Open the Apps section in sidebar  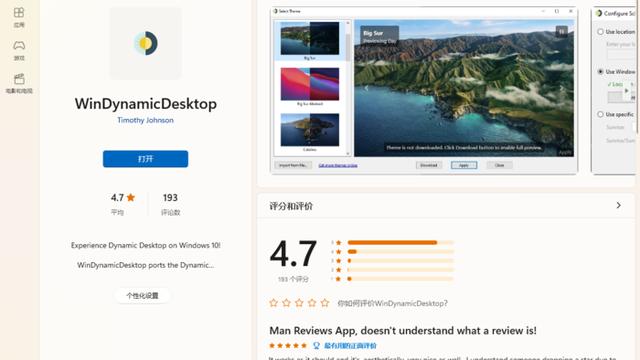coord(19,18)
